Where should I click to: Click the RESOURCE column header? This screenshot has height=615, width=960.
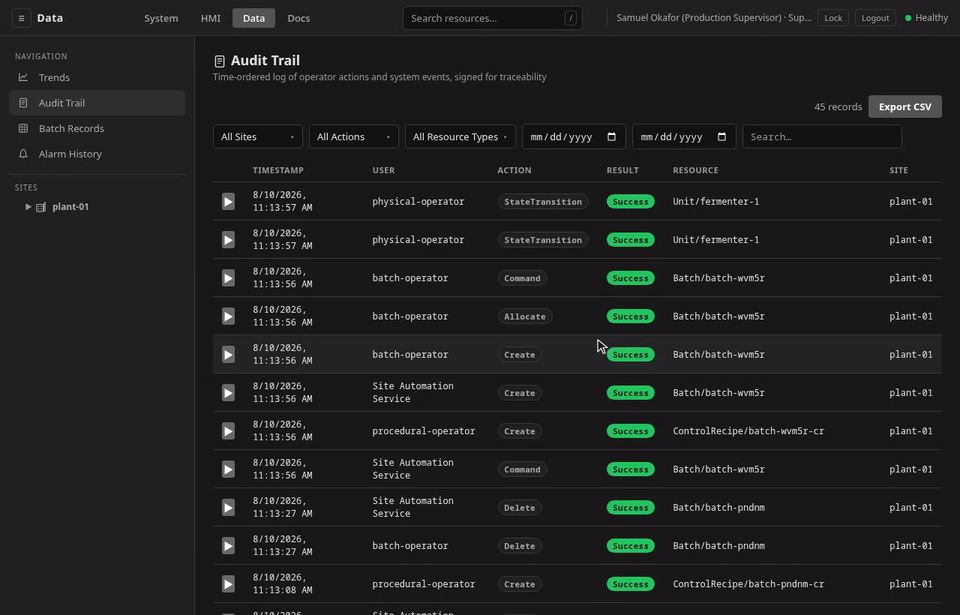tap(696, 170)
